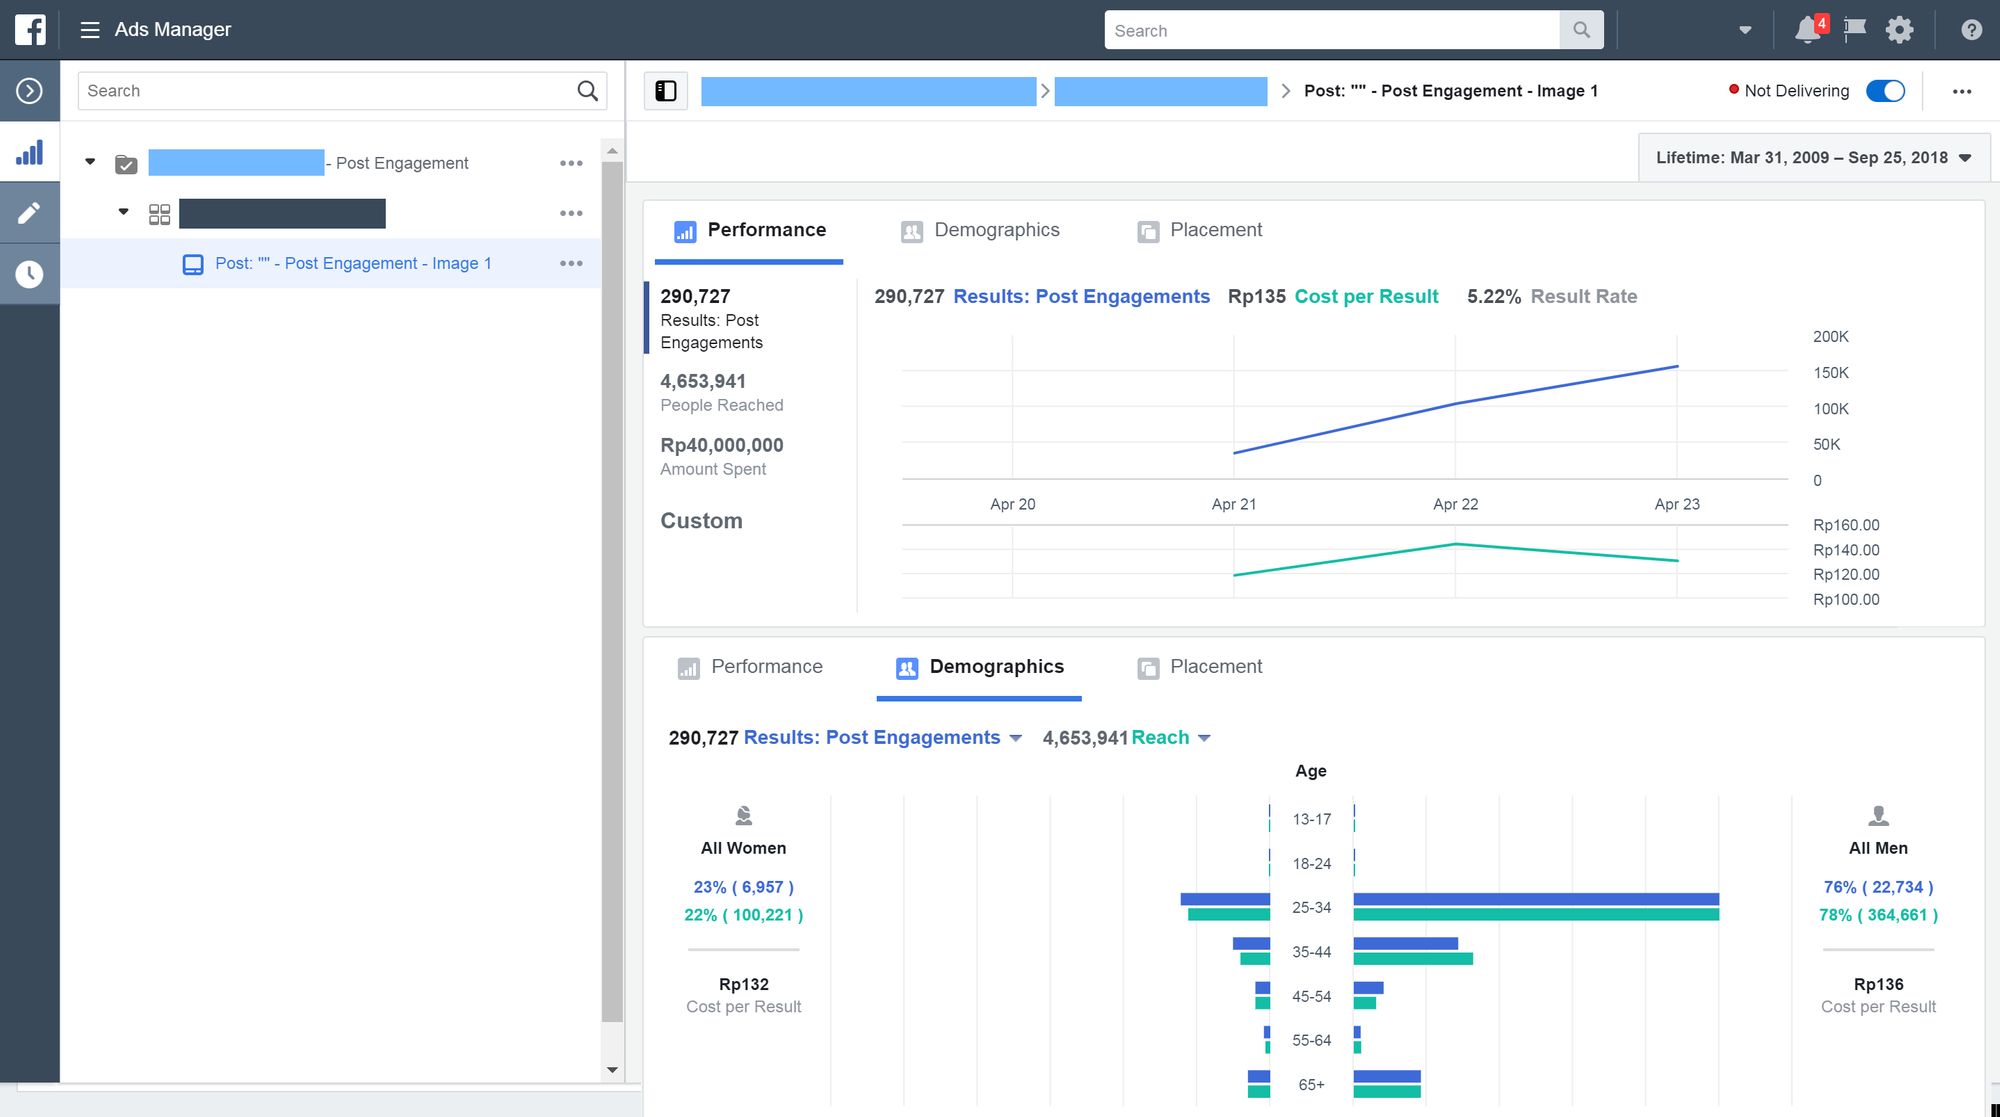Select the charts view sidebar icon
This screenshot has width=2000, height=1117.
pyautogui.click(x=30, y=152)
